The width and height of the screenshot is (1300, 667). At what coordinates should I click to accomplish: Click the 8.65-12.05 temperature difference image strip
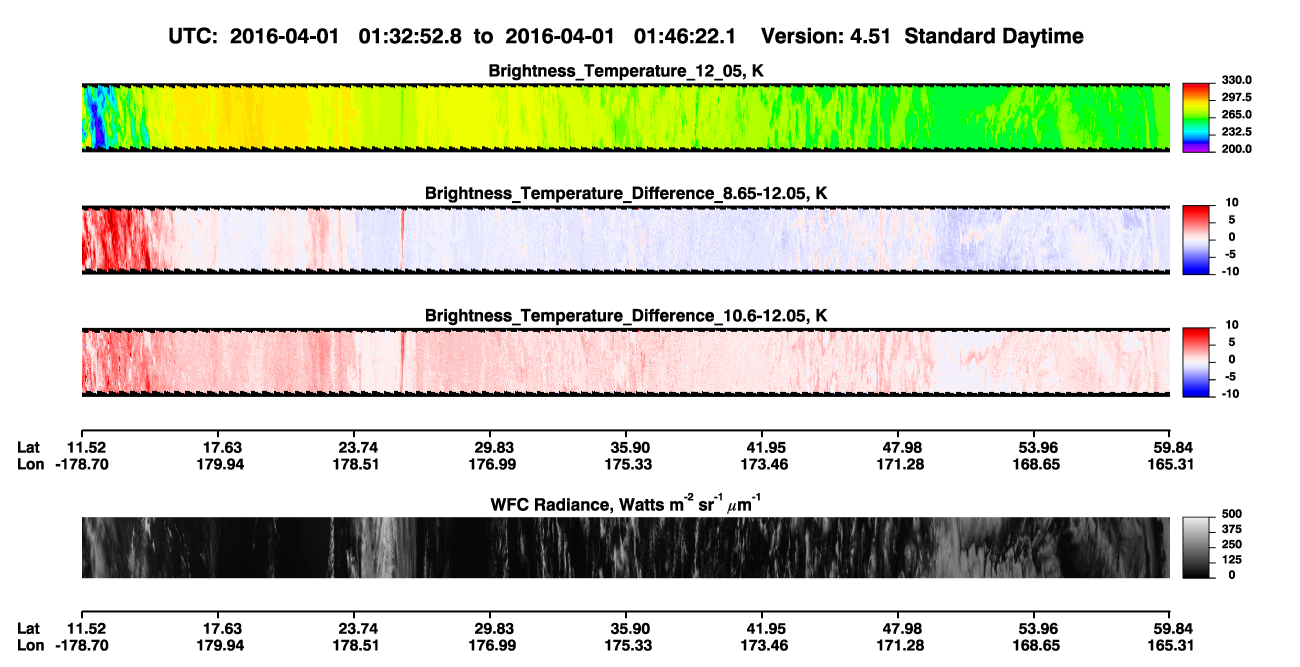pyautogui.click(x=625, y=239)
